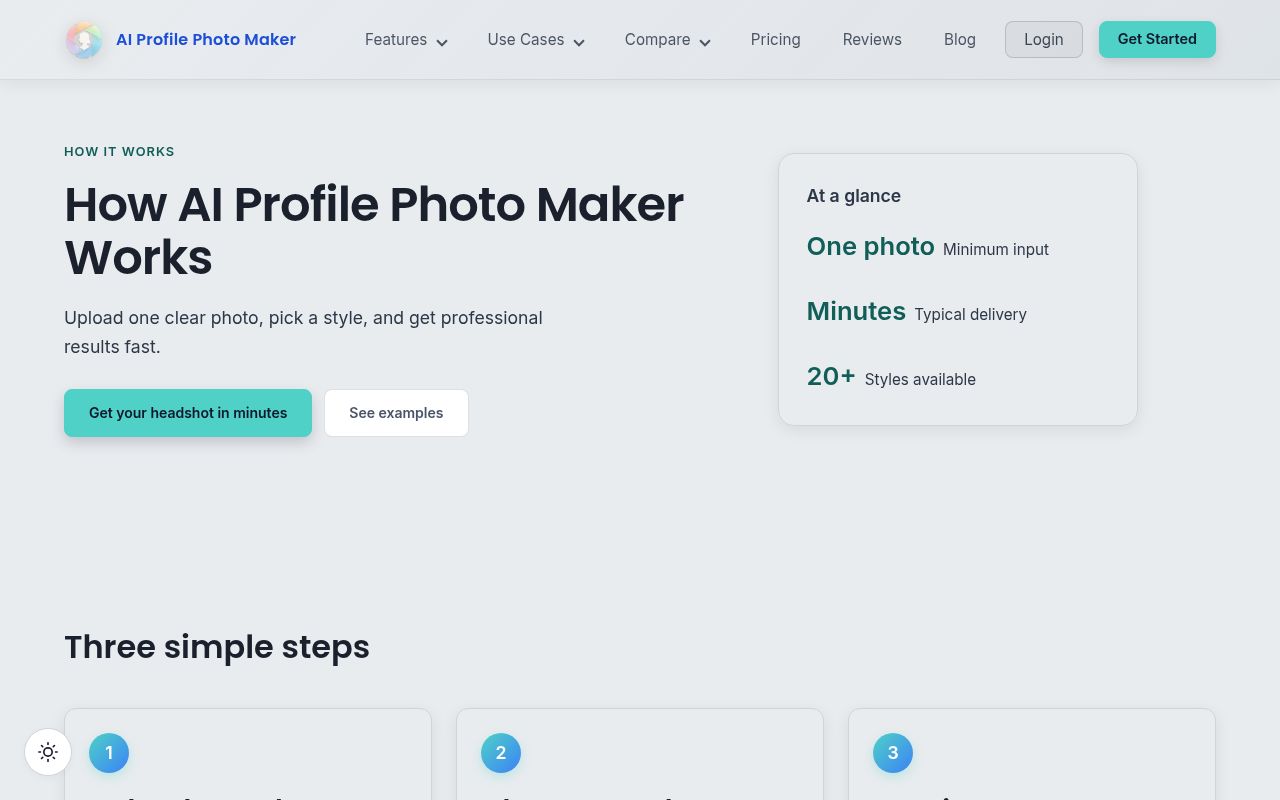1280x800 pixels.
Task: Toggle the light/dark theme sun button
Action: click(x=48, y=752)
